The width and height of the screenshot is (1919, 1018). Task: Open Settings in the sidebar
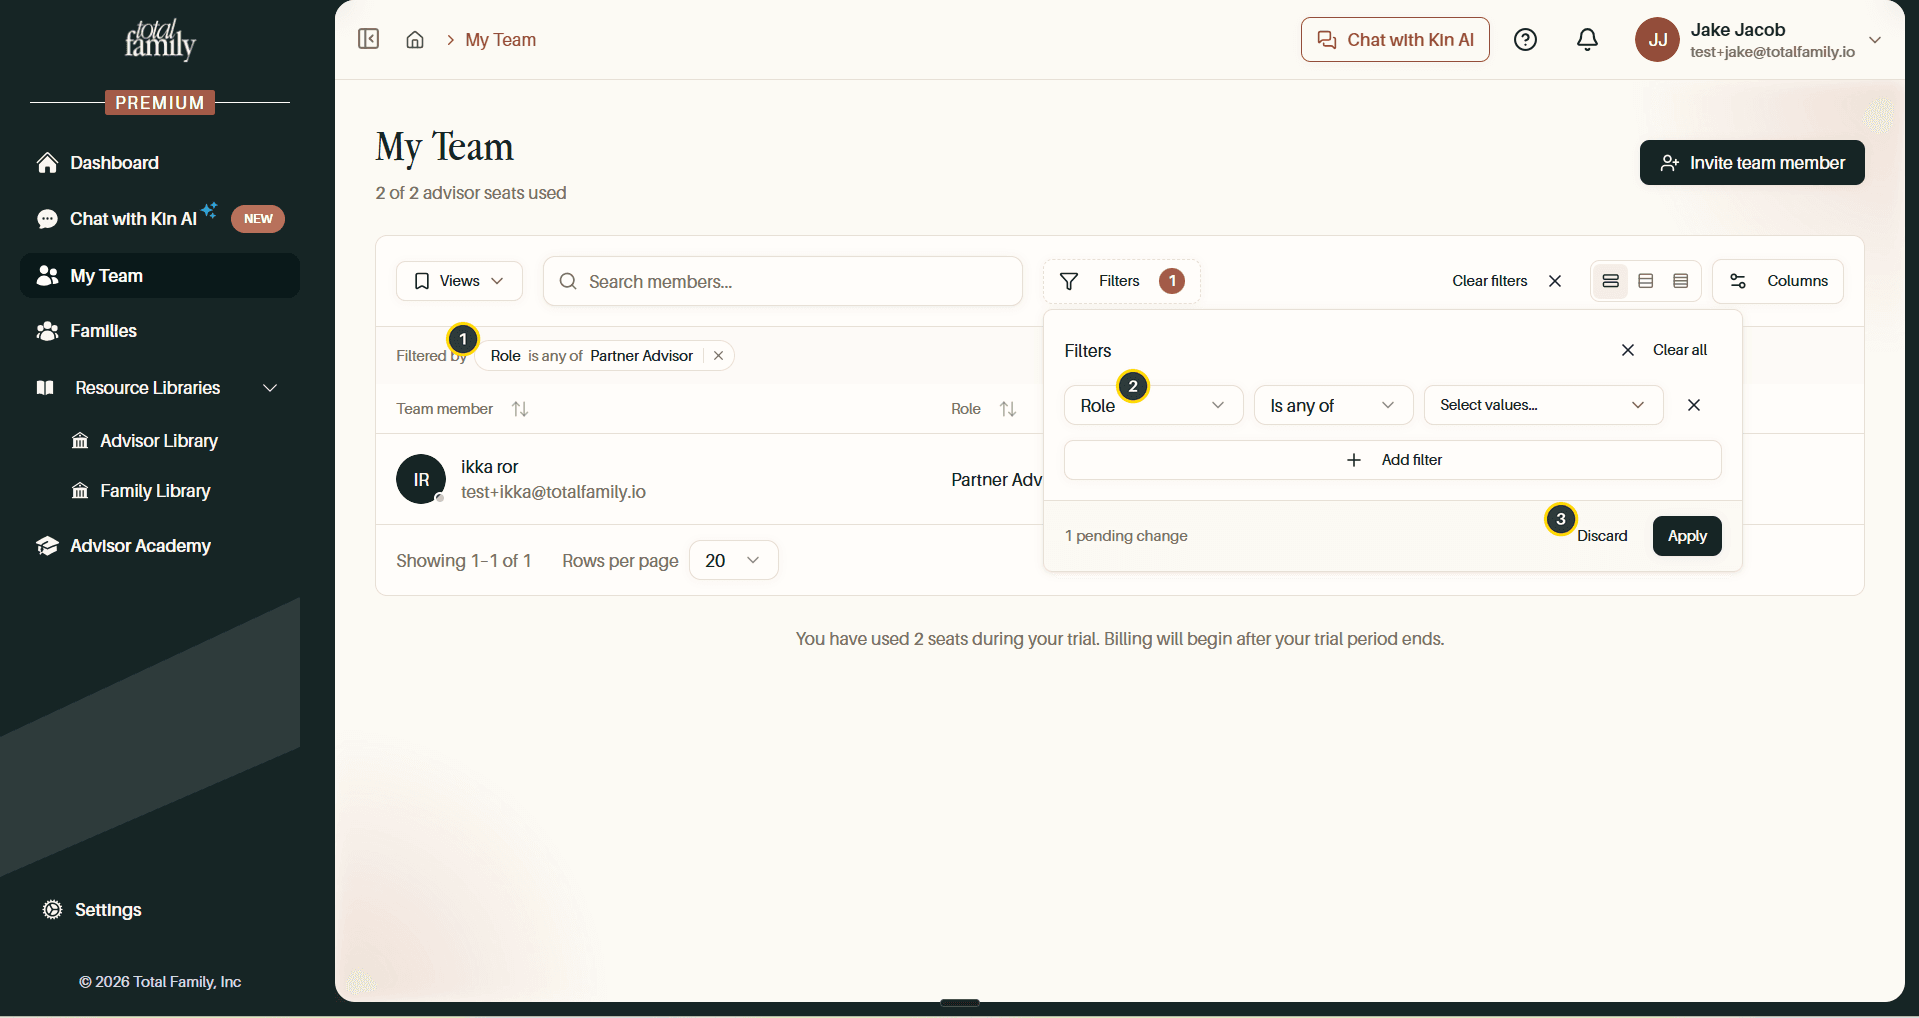pos(107,910)
